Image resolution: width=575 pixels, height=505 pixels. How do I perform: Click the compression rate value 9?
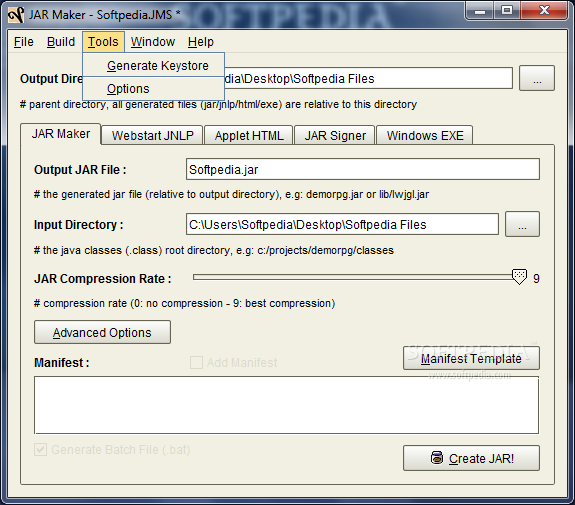pos(536,279)
